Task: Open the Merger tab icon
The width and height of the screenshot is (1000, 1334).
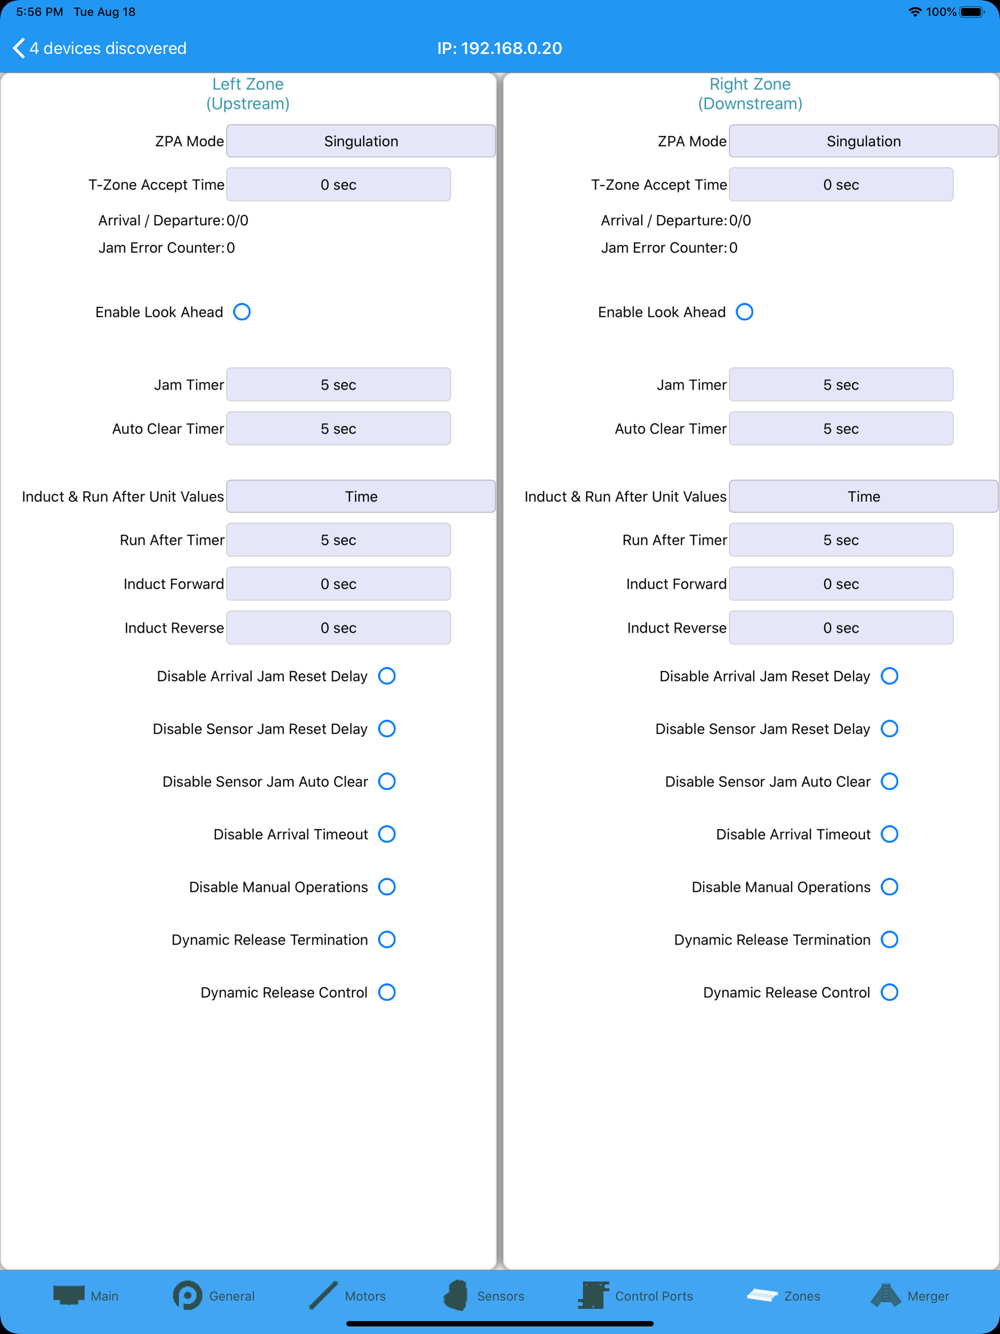Action: coord(885,1295)
